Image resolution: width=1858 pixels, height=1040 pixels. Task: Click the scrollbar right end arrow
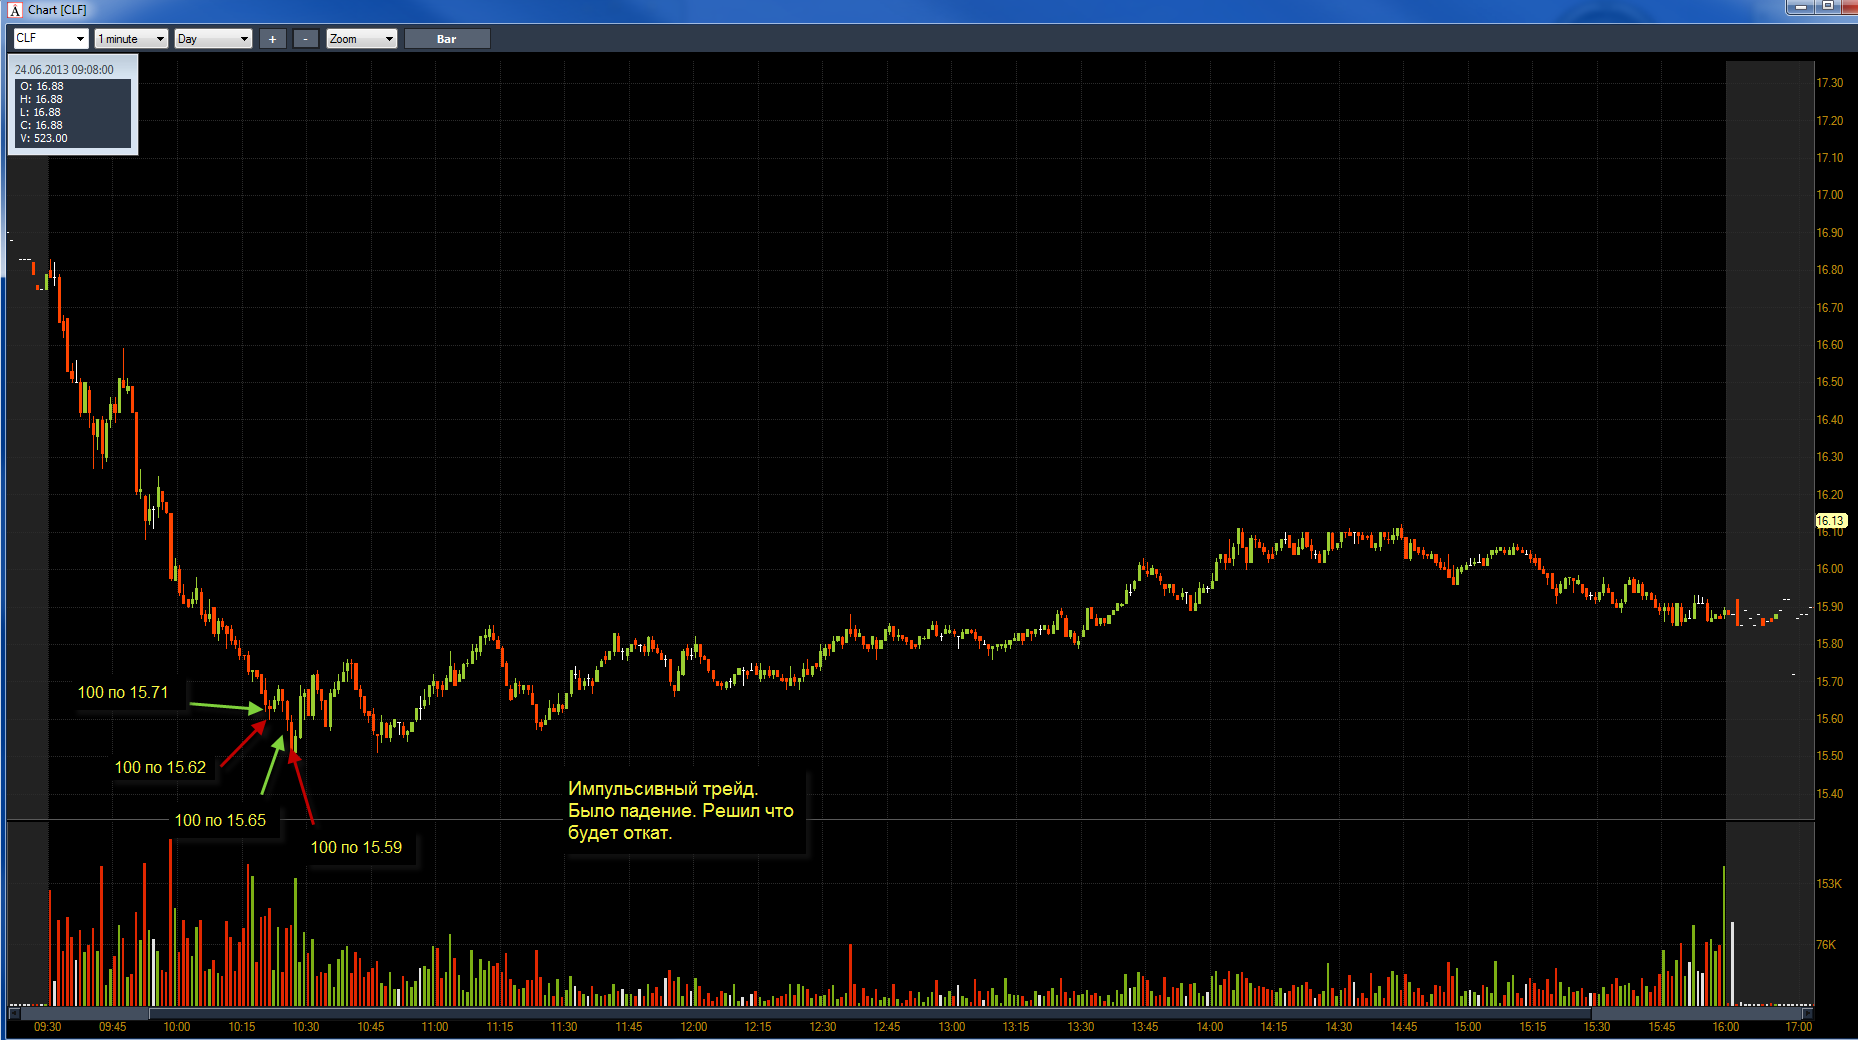(1807, 1013)
